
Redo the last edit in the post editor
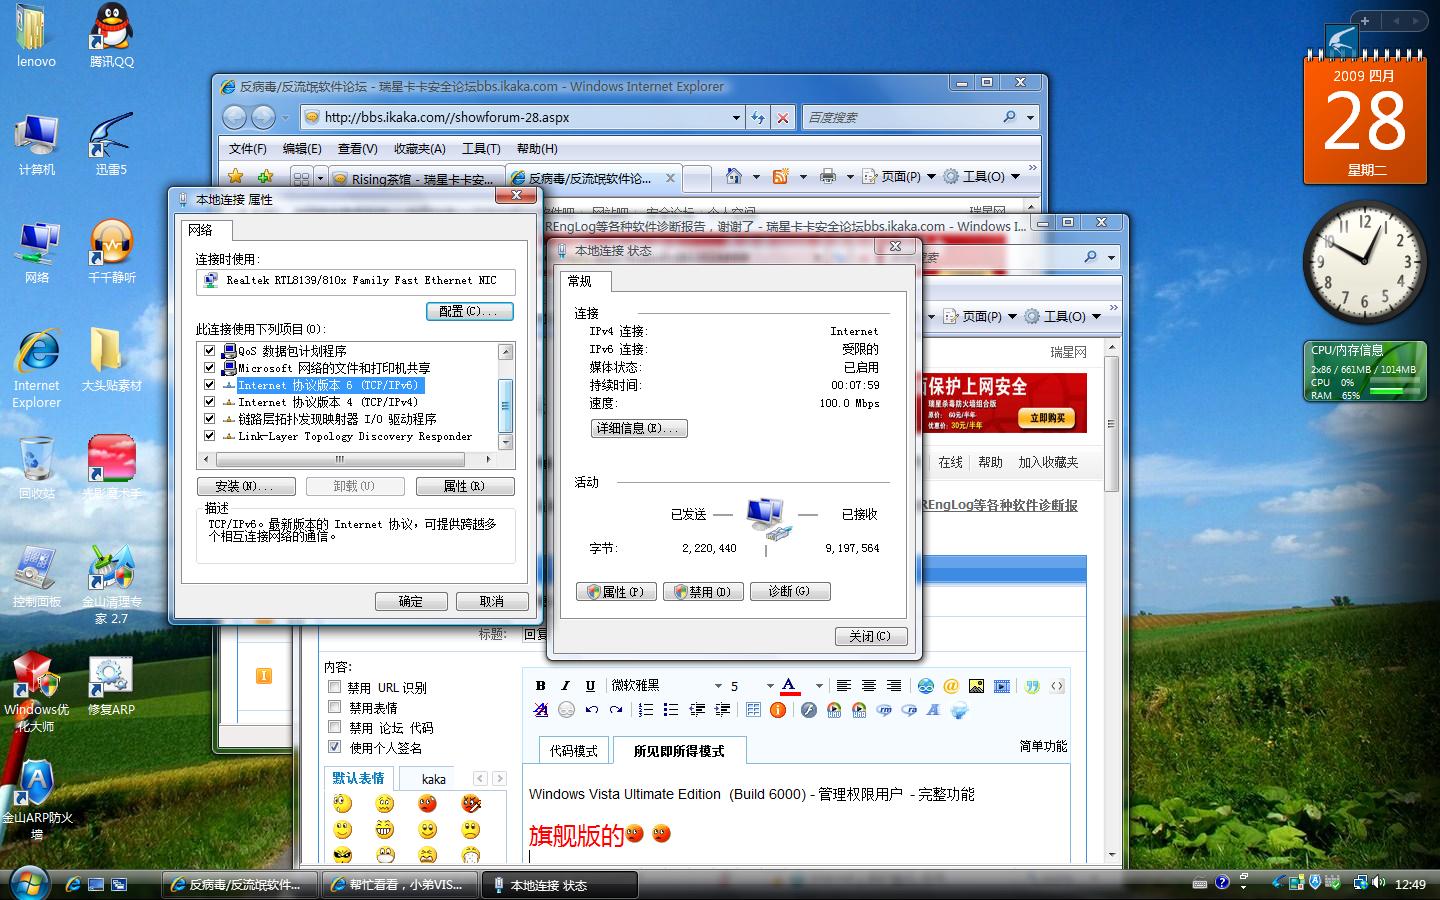(616, 710)
